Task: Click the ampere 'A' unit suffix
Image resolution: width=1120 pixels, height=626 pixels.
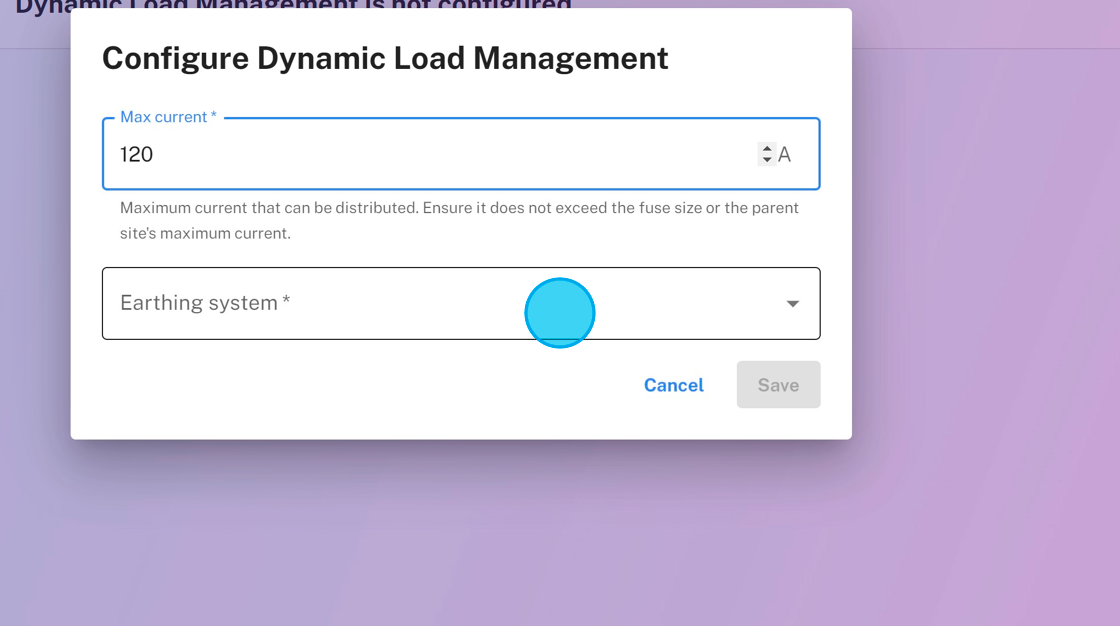Action: point(784,155)
